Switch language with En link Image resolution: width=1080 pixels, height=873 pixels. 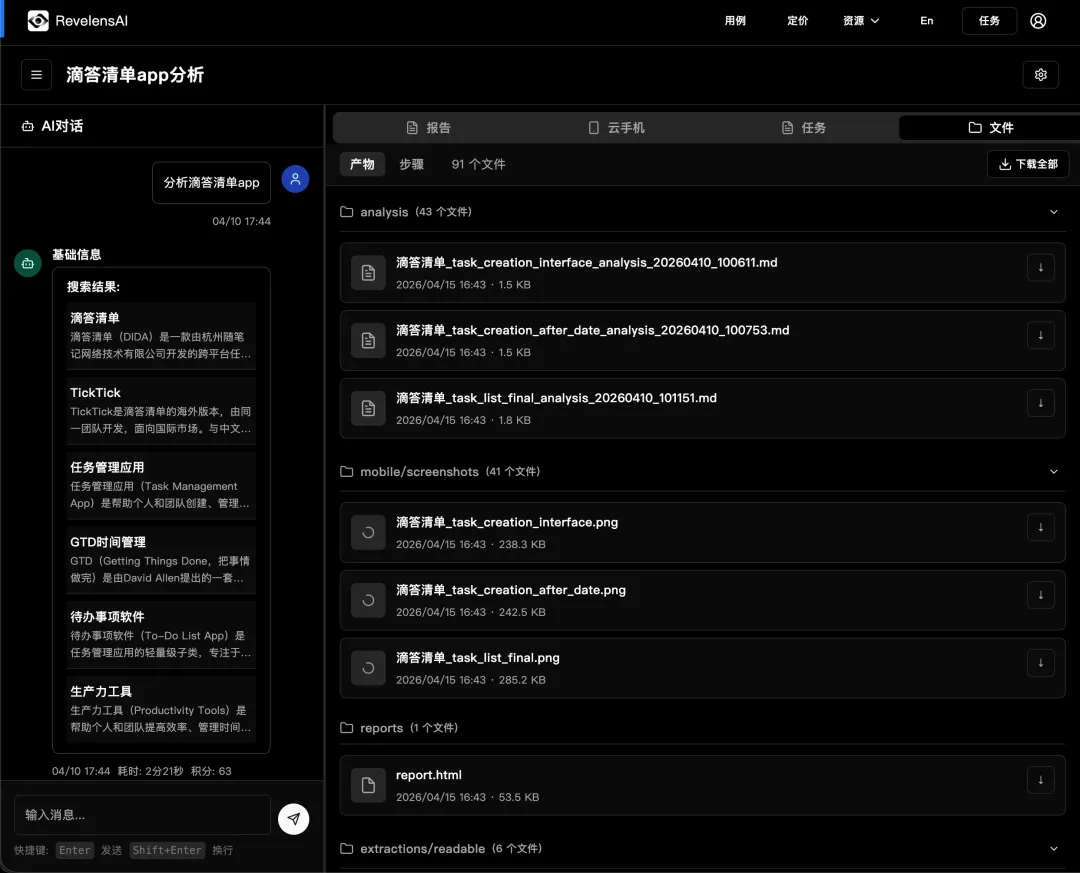(926, 21)
